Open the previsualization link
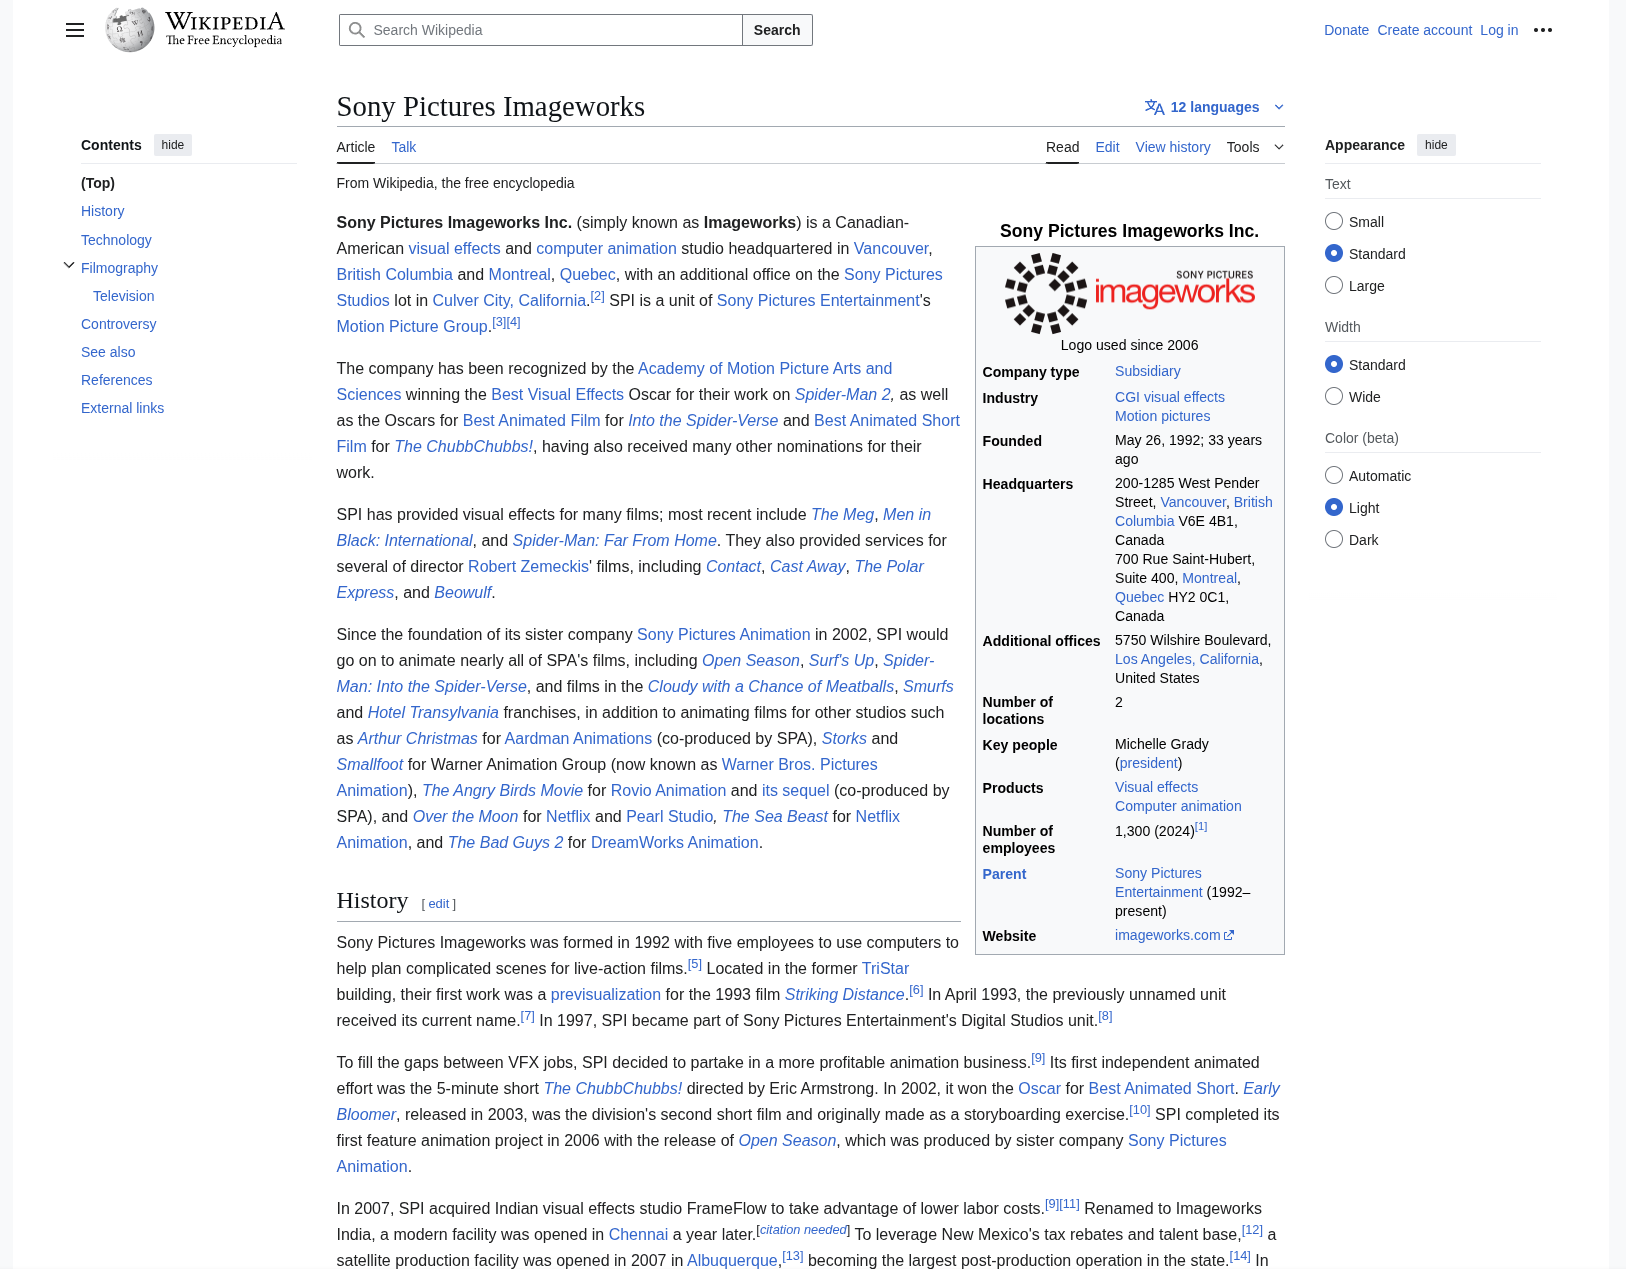The width and height of the screenshot is (1626, 1269). pos(606,994)
